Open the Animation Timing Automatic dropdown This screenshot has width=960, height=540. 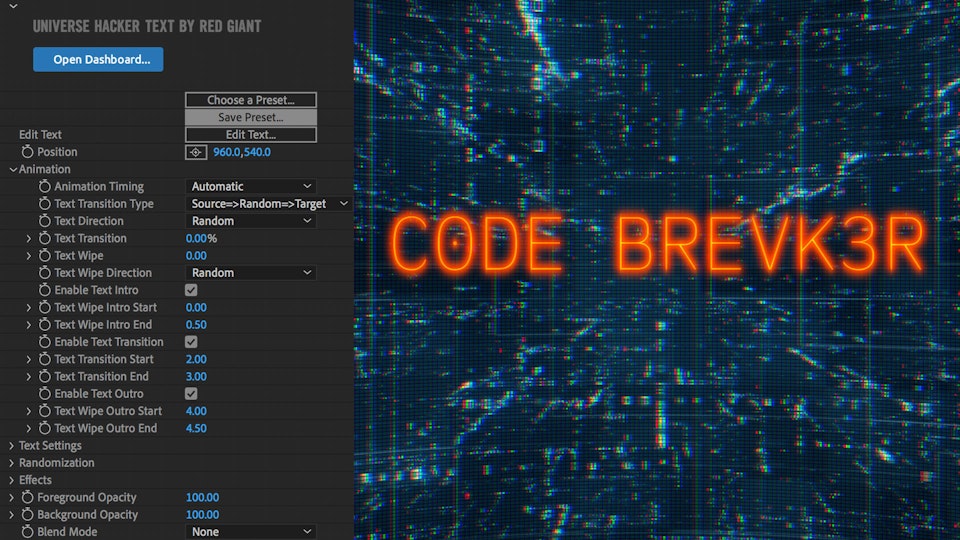point(251,187)
